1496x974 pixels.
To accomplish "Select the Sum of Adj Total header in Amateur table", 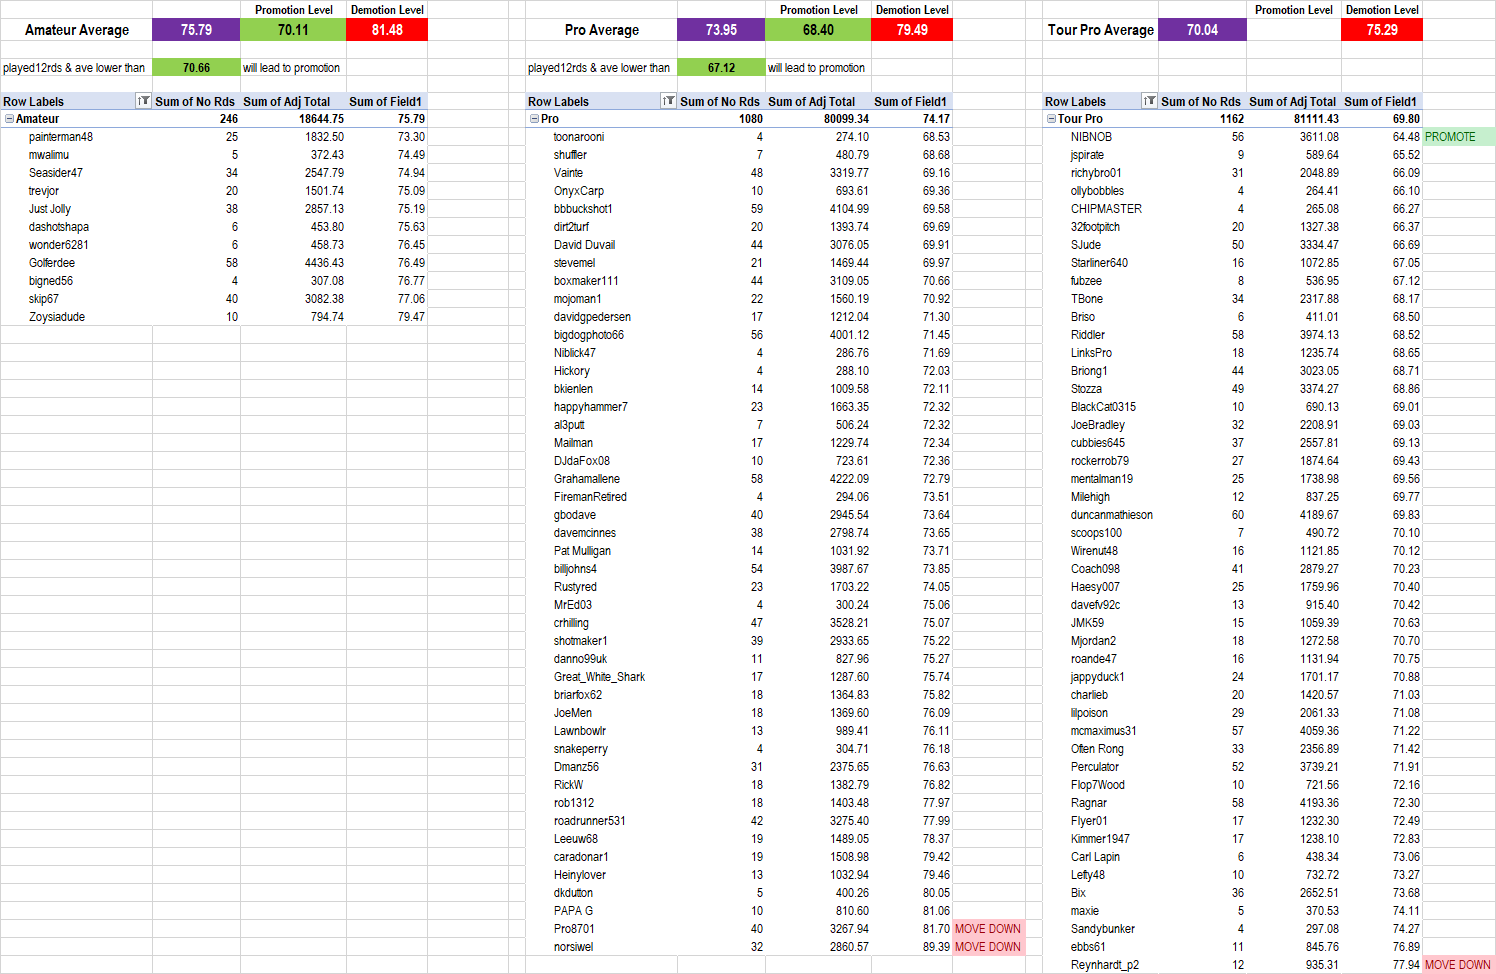I will tap(287, 101).
